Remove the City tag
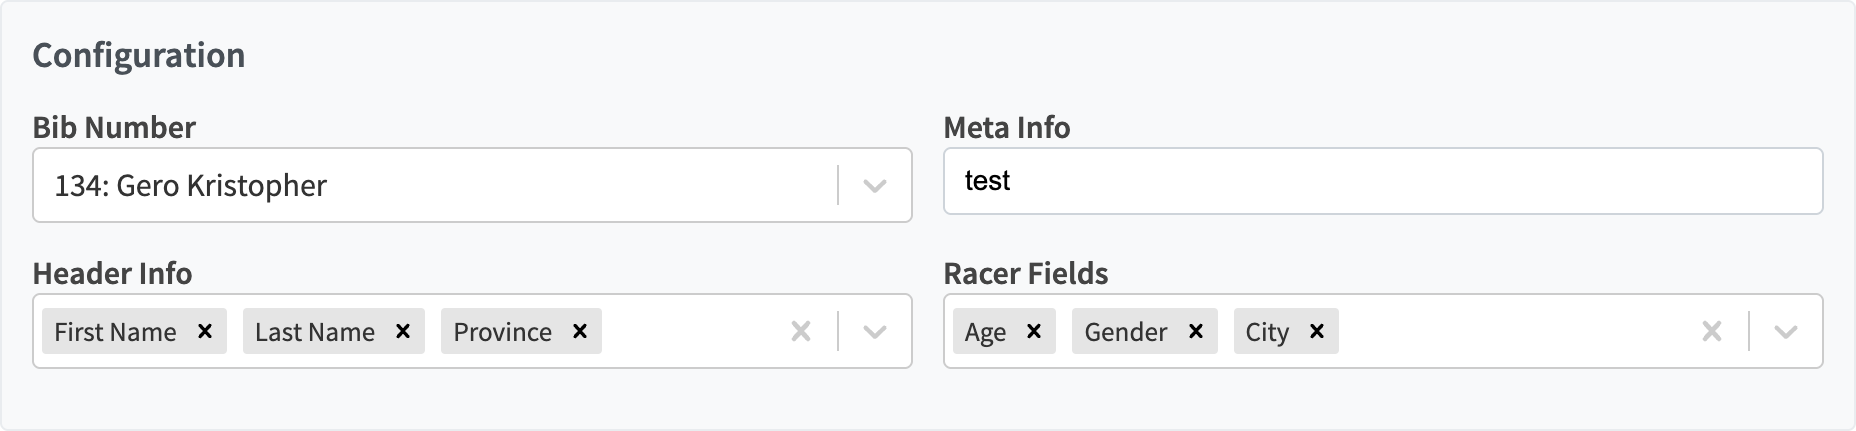The height and width of the screenshot is (431, 1856). [x=1317, y=331]
